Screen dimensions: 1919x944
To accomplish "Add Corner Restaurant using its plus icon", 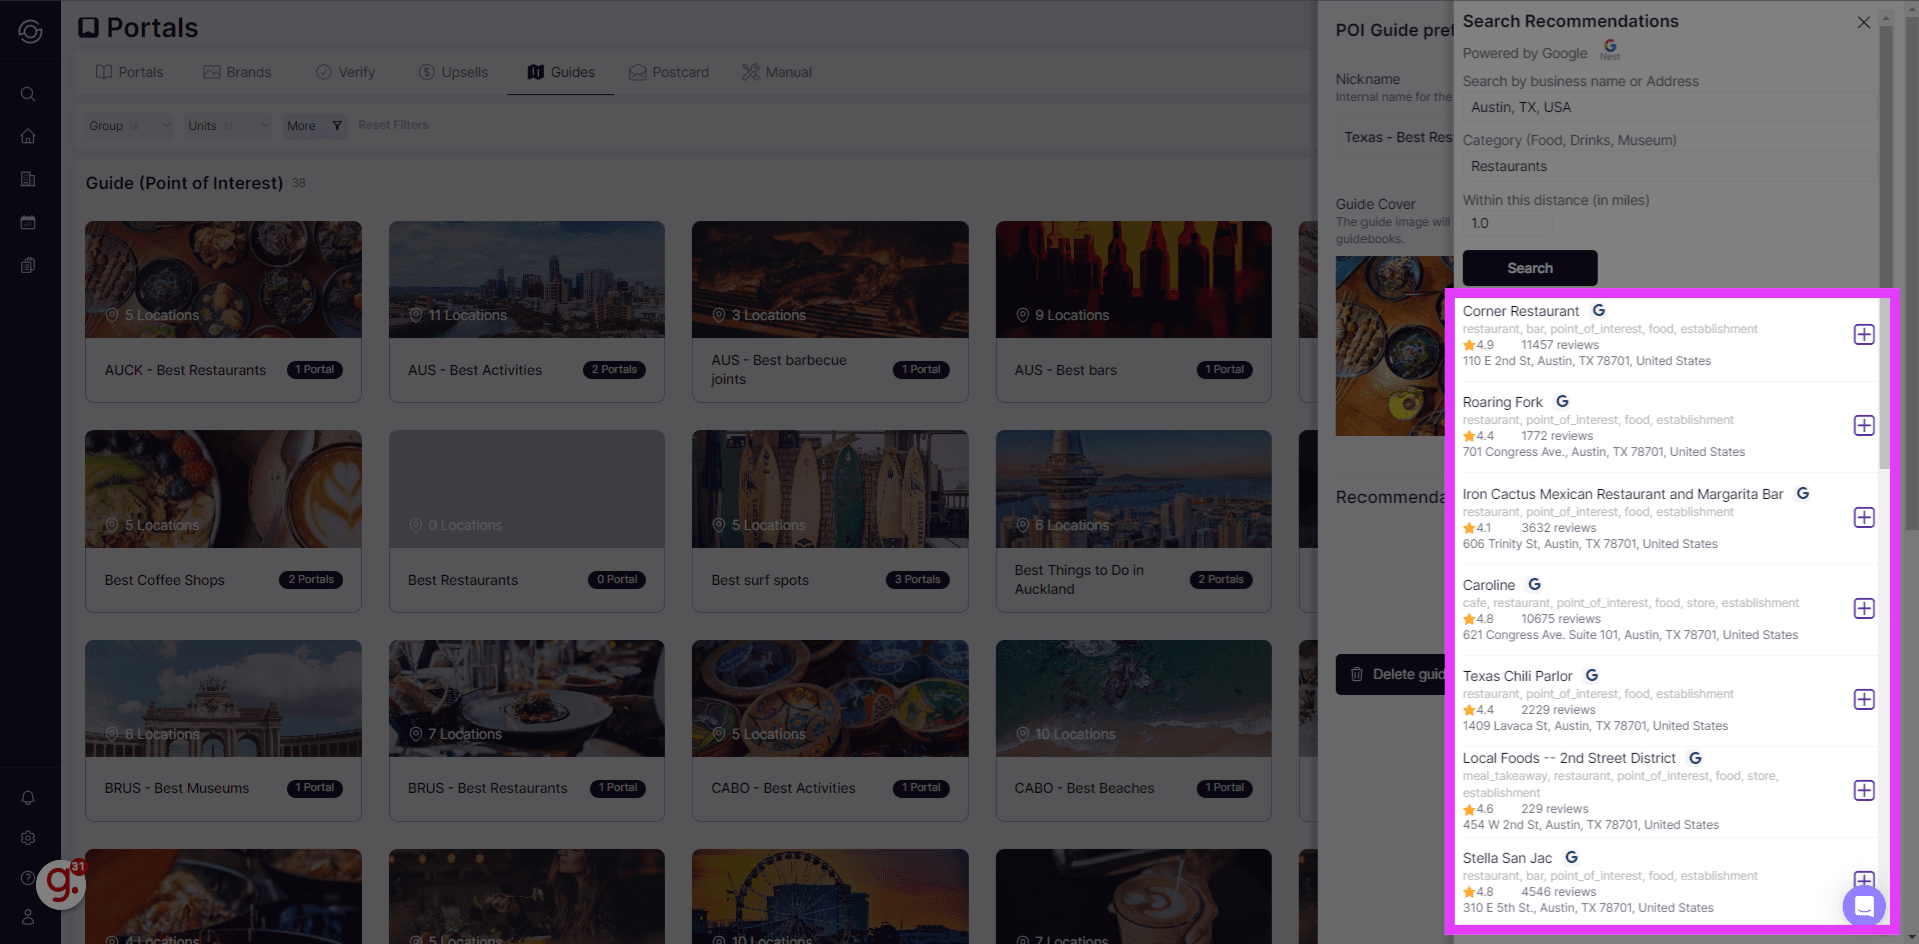I will (1863, 335).
